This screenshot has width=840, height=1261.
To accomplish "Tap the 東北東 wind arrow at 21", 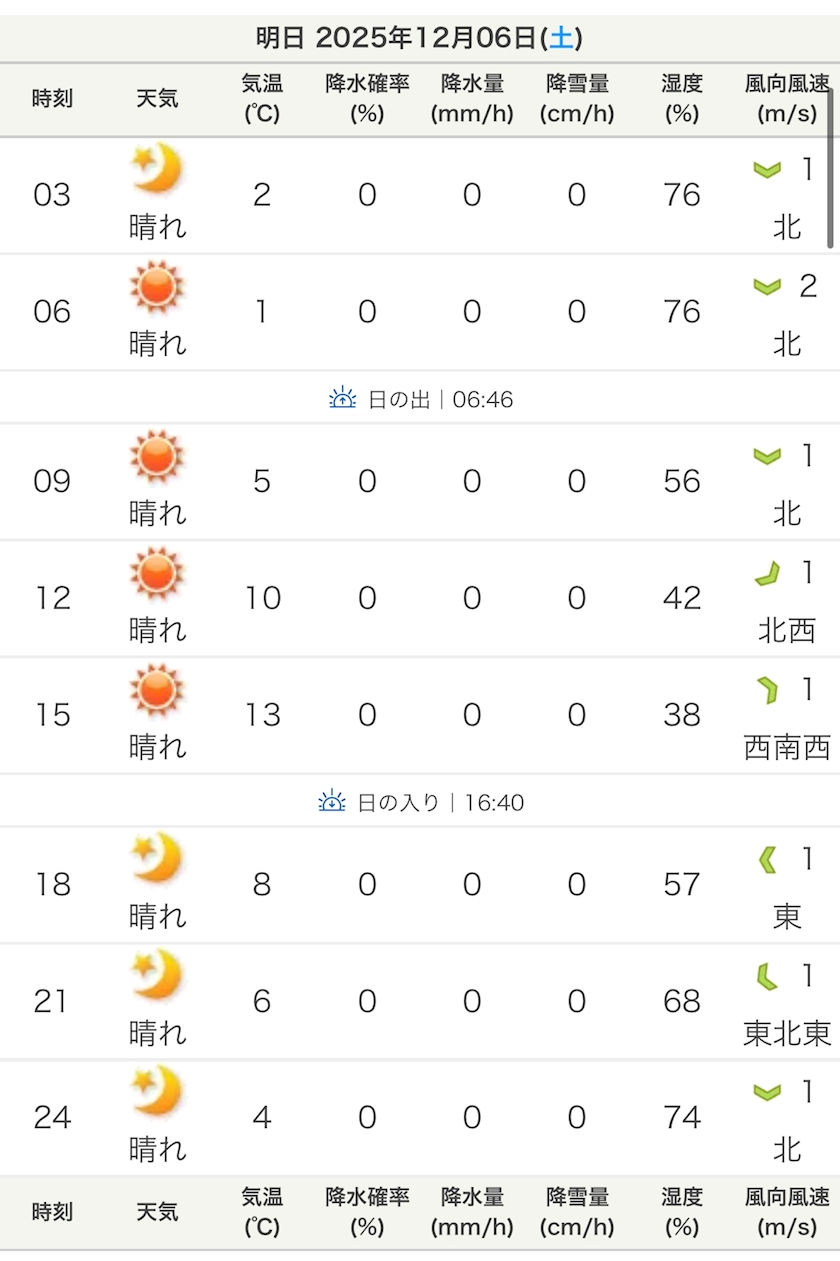I will 767,976.
